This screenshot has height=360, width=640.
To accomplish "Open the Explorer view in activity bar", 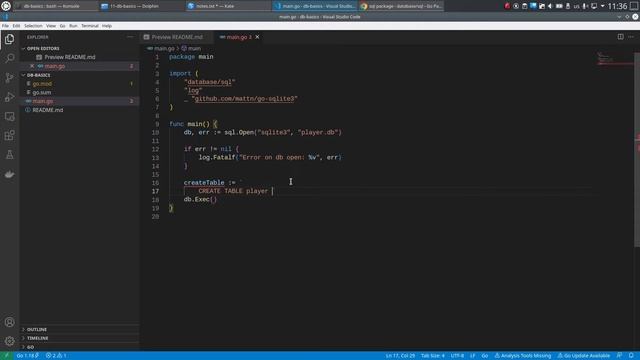I will coord(9,39).
